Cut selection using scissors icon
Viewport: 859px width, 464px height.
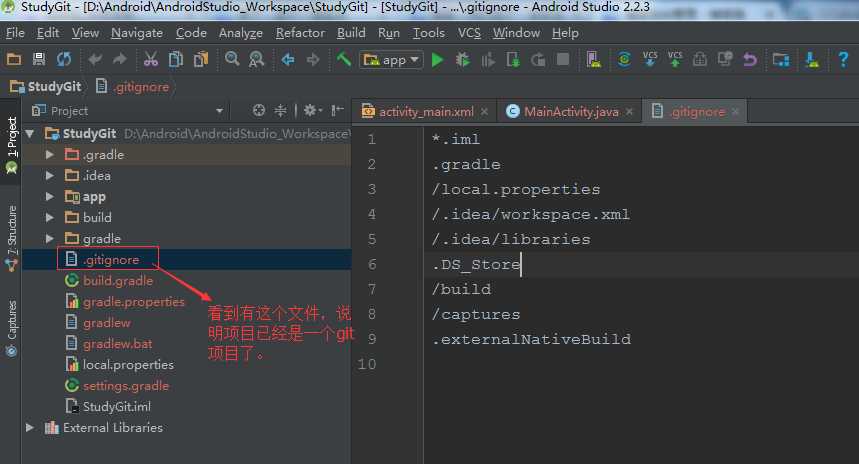pyautogui.click(x=151, y=59)
